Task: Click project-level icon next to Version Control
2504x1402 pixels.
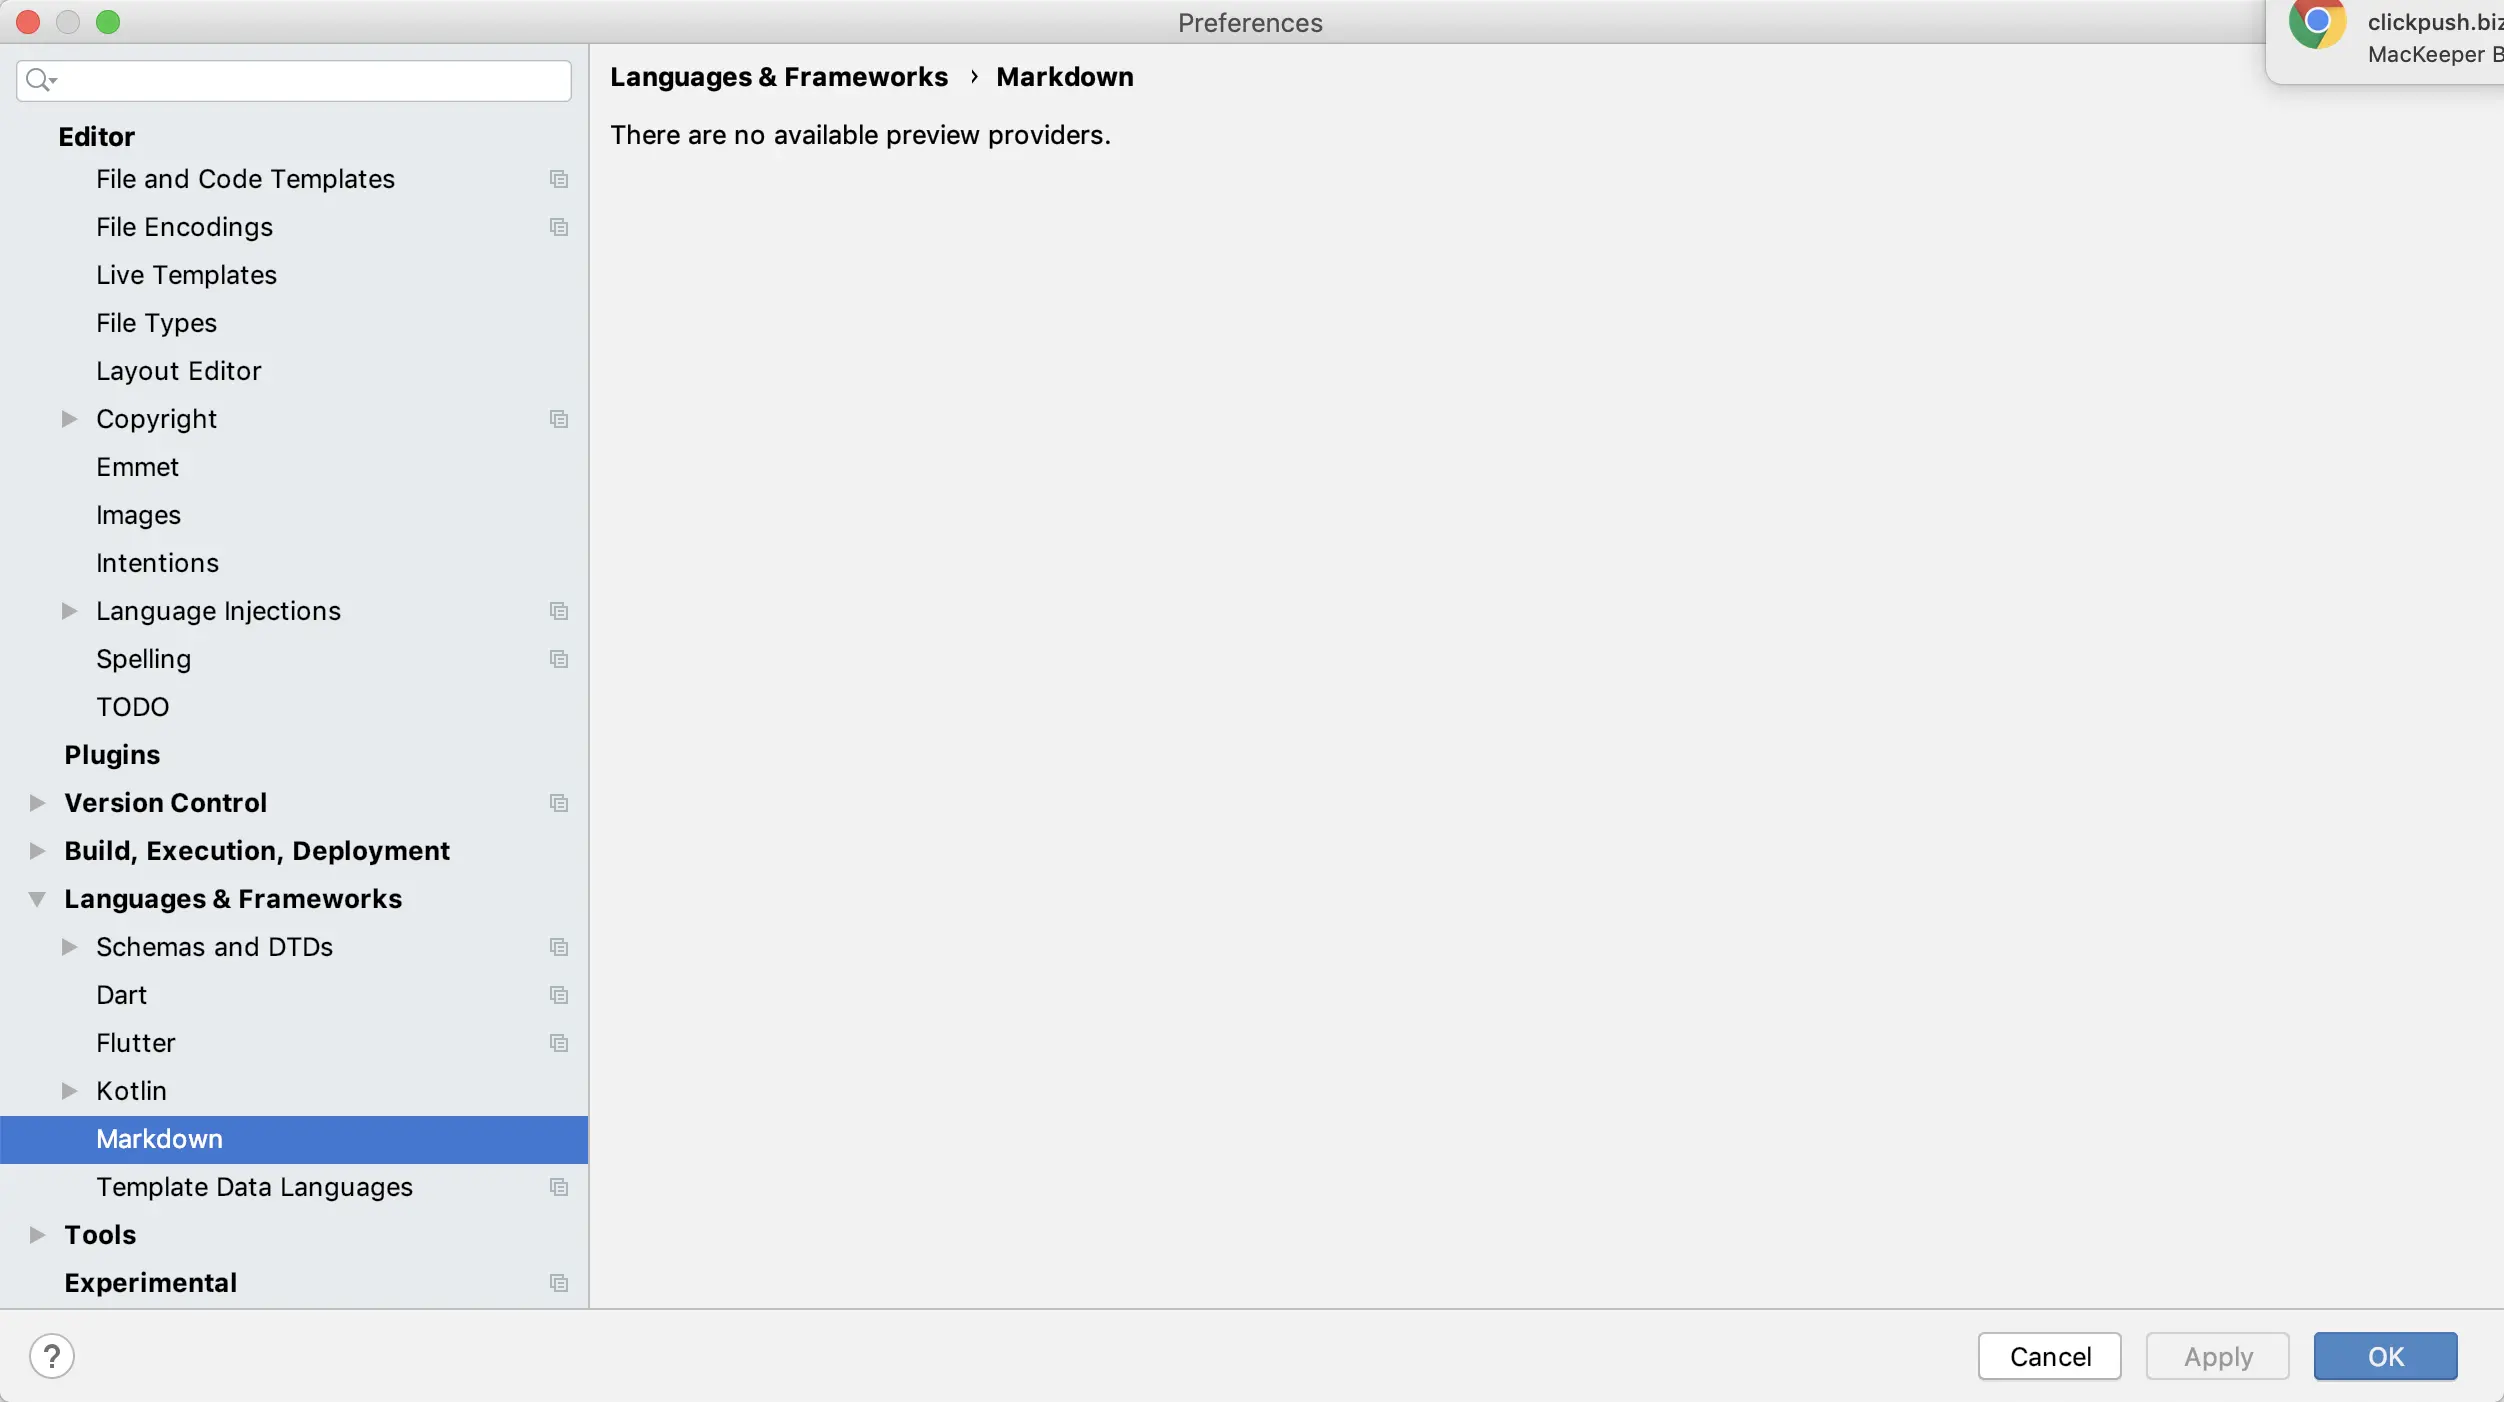Action: 559,803
